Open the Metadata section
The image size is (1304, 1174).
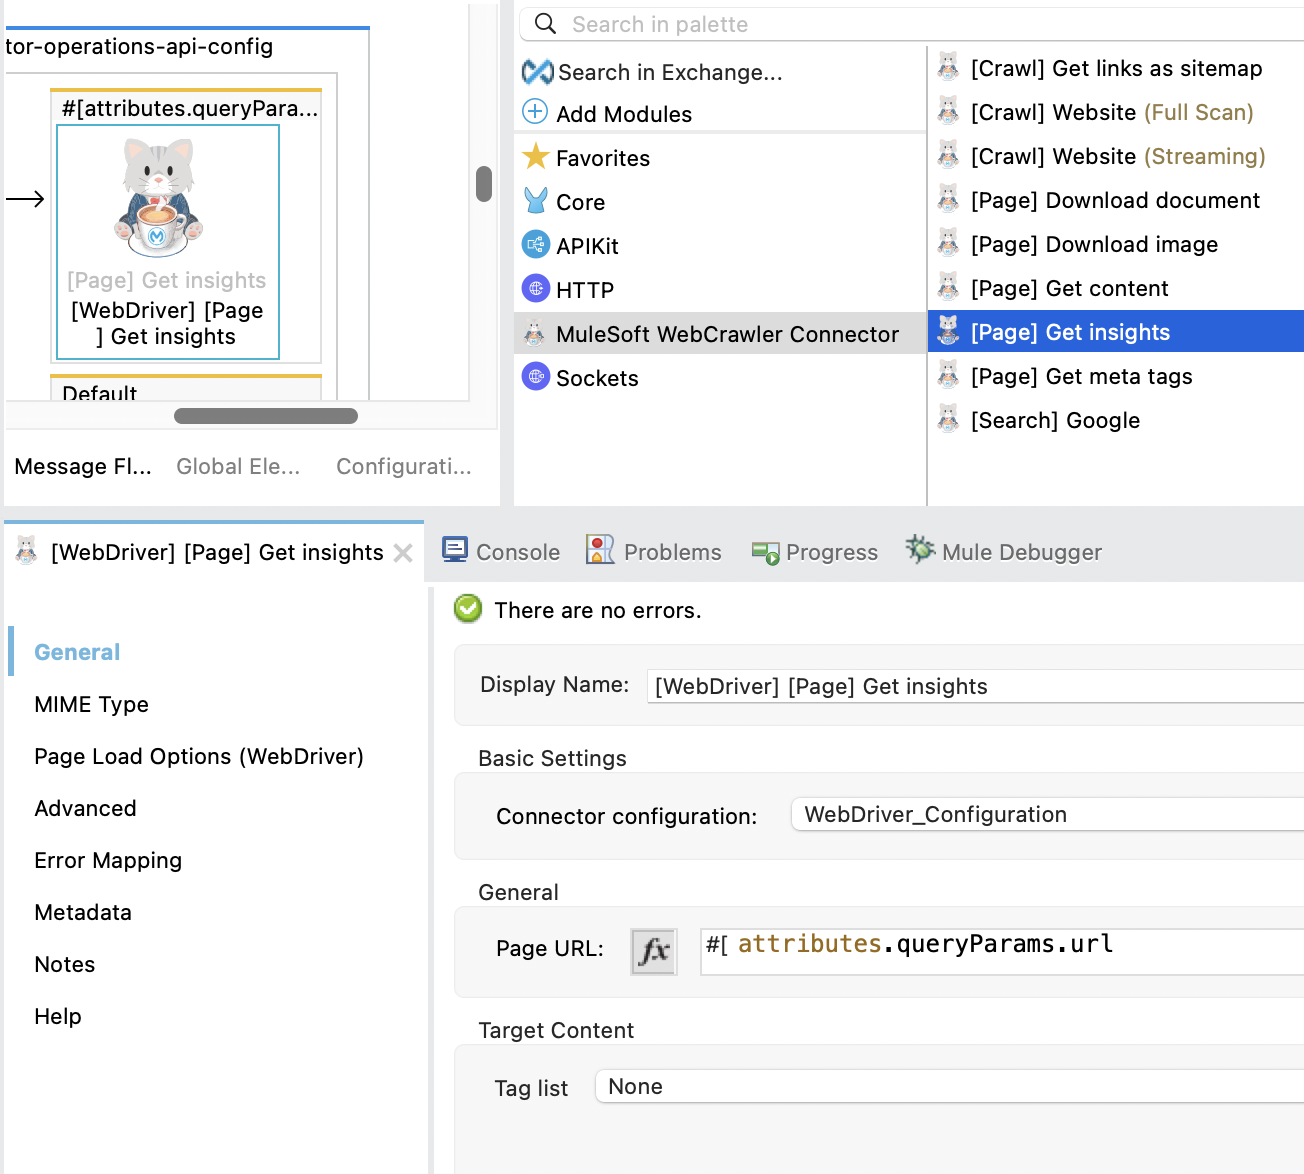pos(83,912)
